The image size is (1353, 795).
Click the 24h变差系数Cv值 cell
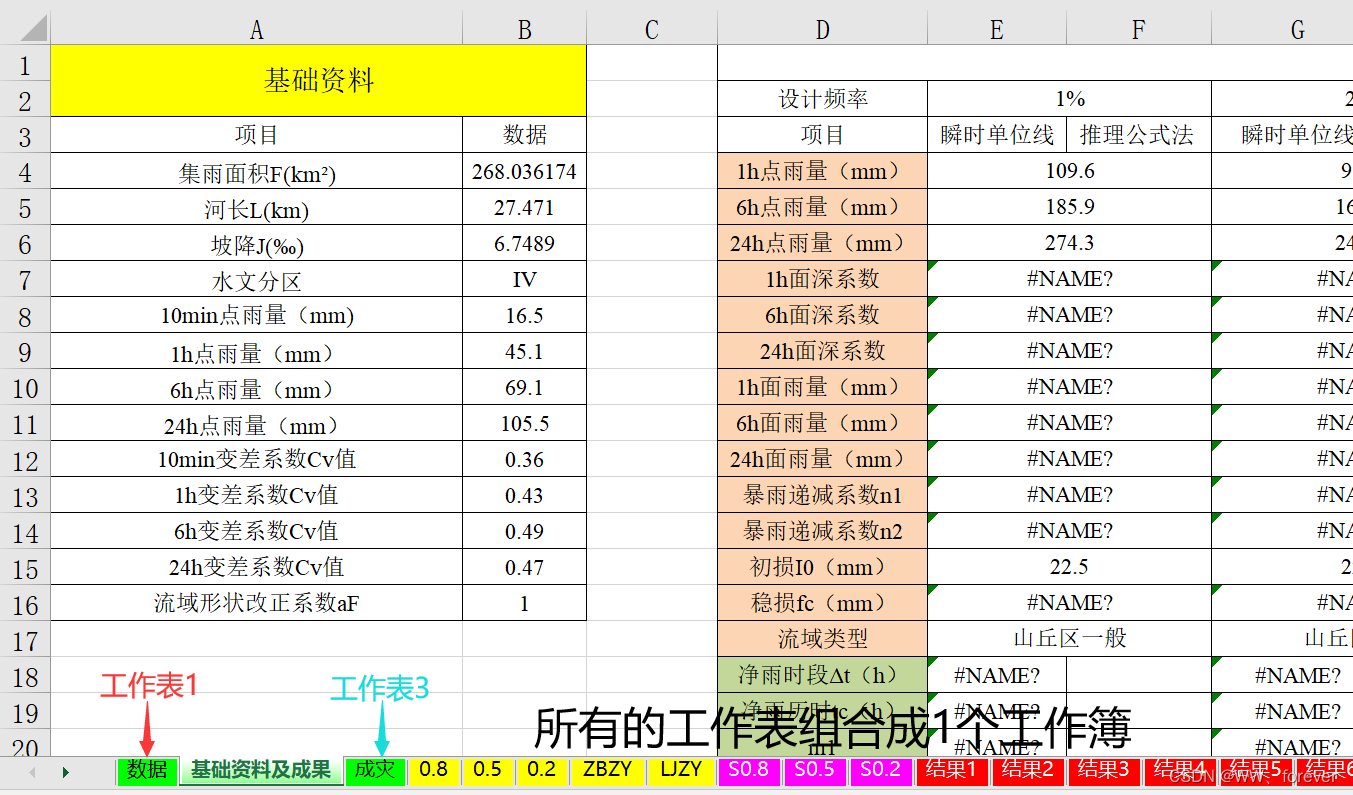pyautogui.click(x=256, y=568)
